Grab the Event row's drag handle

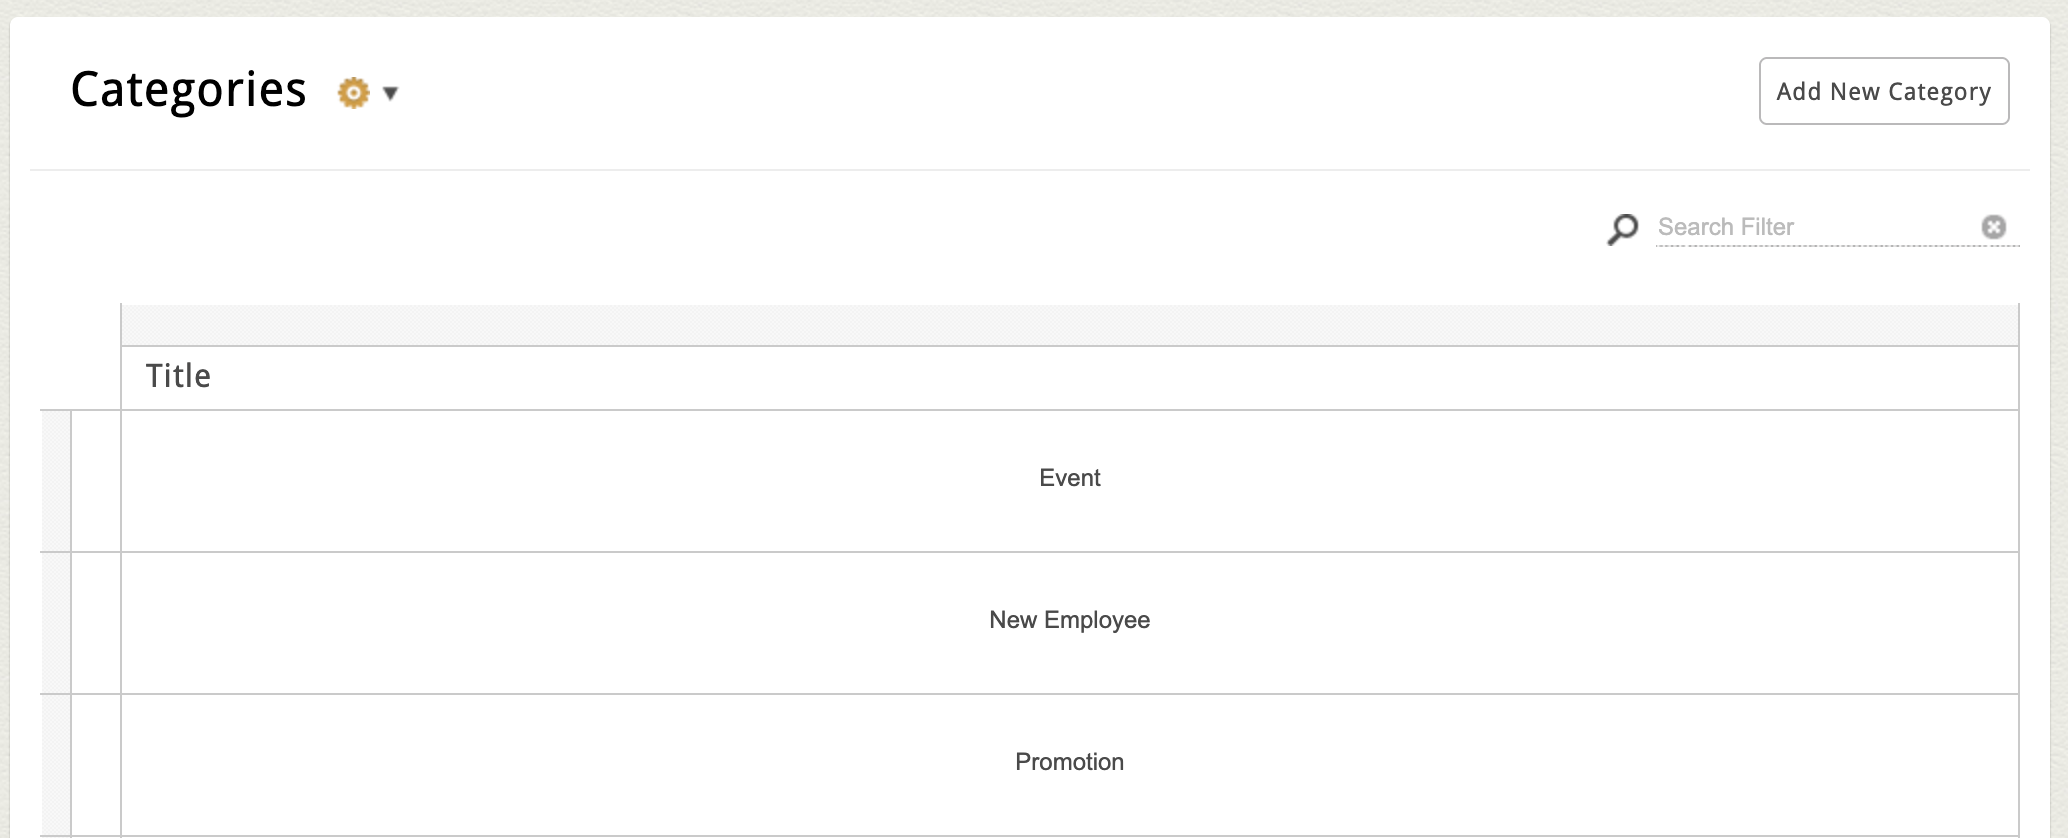pos(56,481)
